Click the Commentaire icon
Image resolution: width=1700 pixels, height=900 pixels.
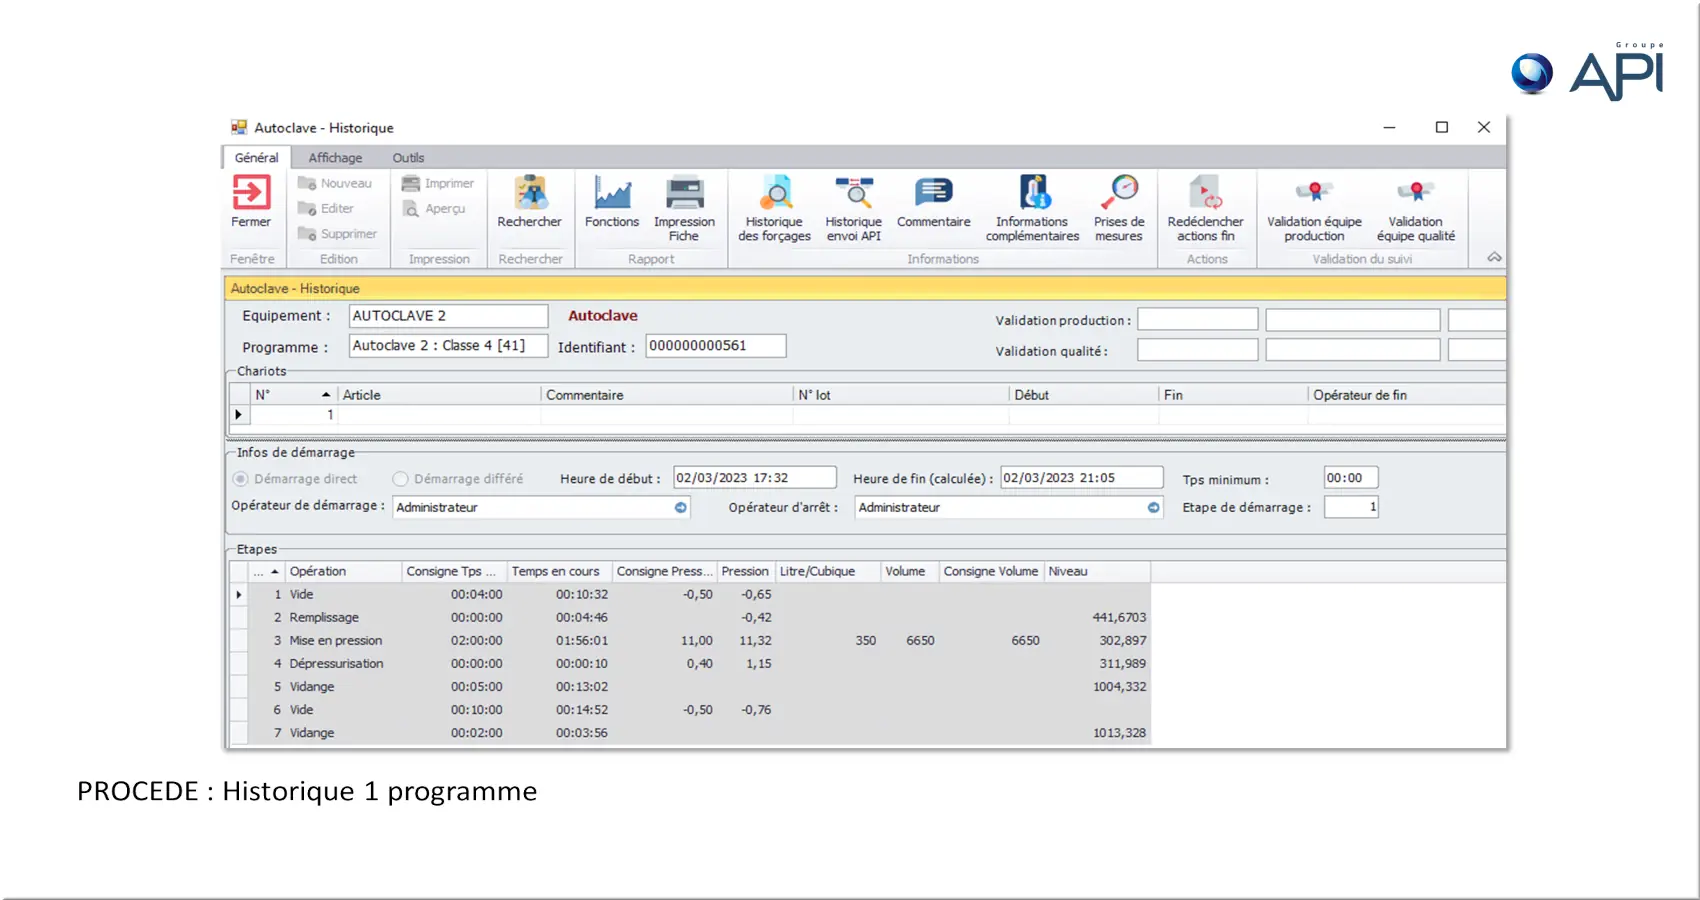pyautogui.click(x=933, y=193)
